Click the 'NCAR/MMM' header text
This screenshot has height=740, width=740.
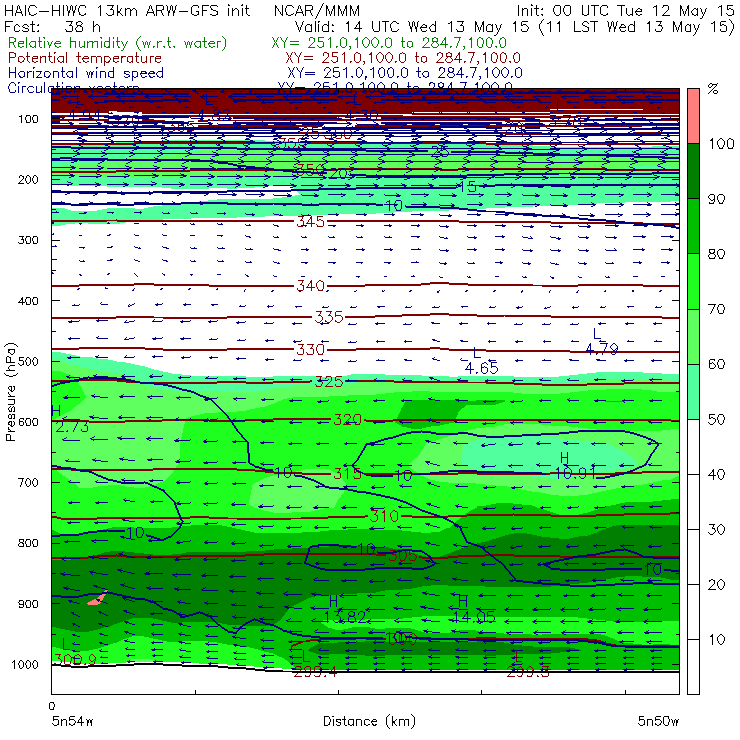click(317, 11)
